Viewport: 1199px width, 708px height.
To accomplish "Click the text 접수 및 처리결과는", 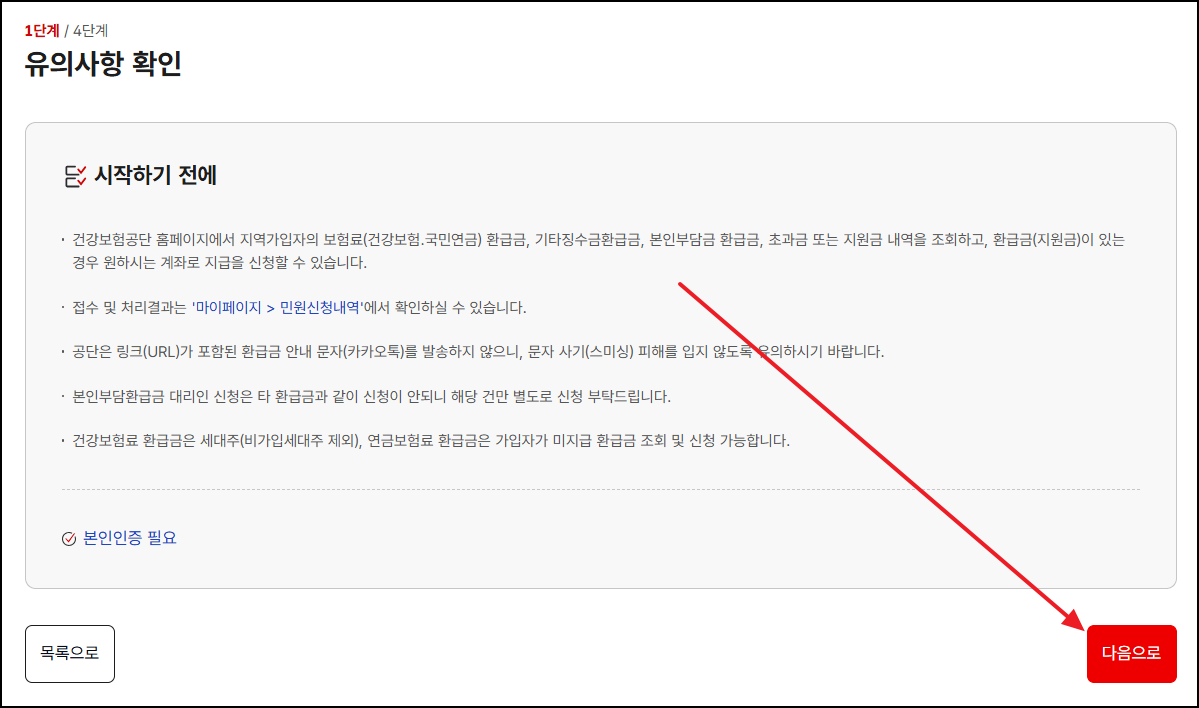I will click(x=129, y=307).
